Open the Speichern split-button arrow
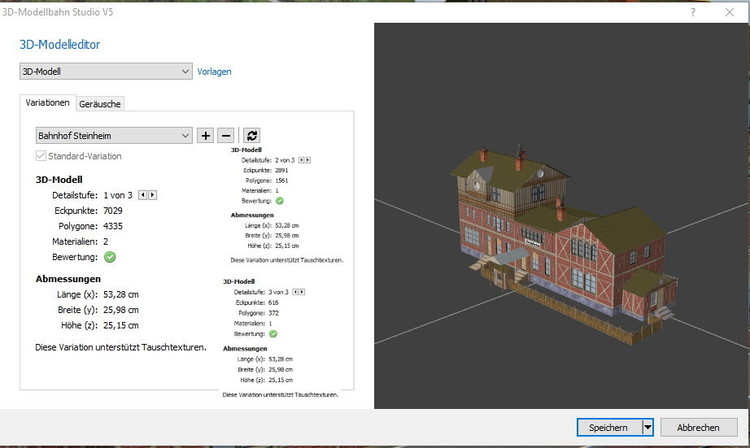The height and width of the screenshot is (448, 750). click(648, 427)
